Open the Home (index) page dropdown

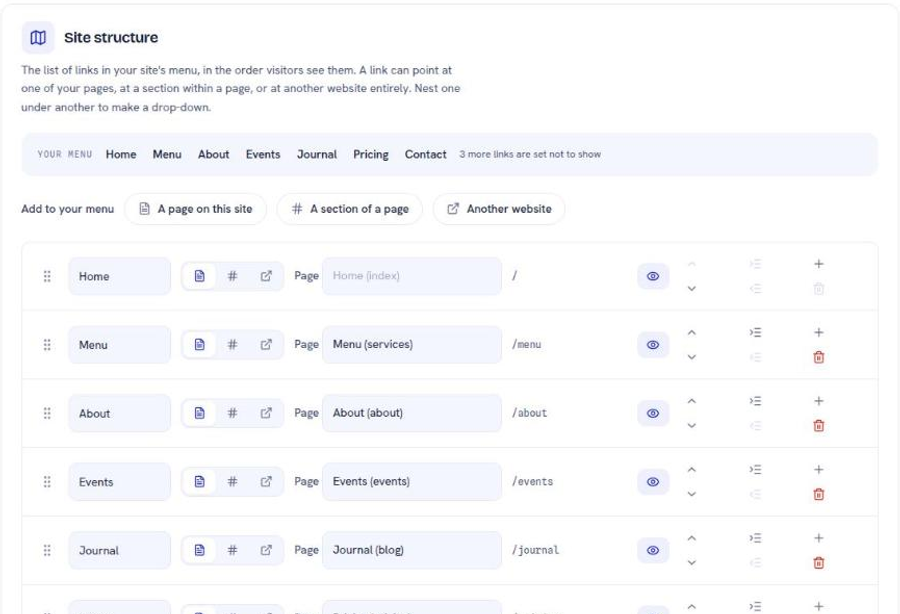(x=412, y=276)
